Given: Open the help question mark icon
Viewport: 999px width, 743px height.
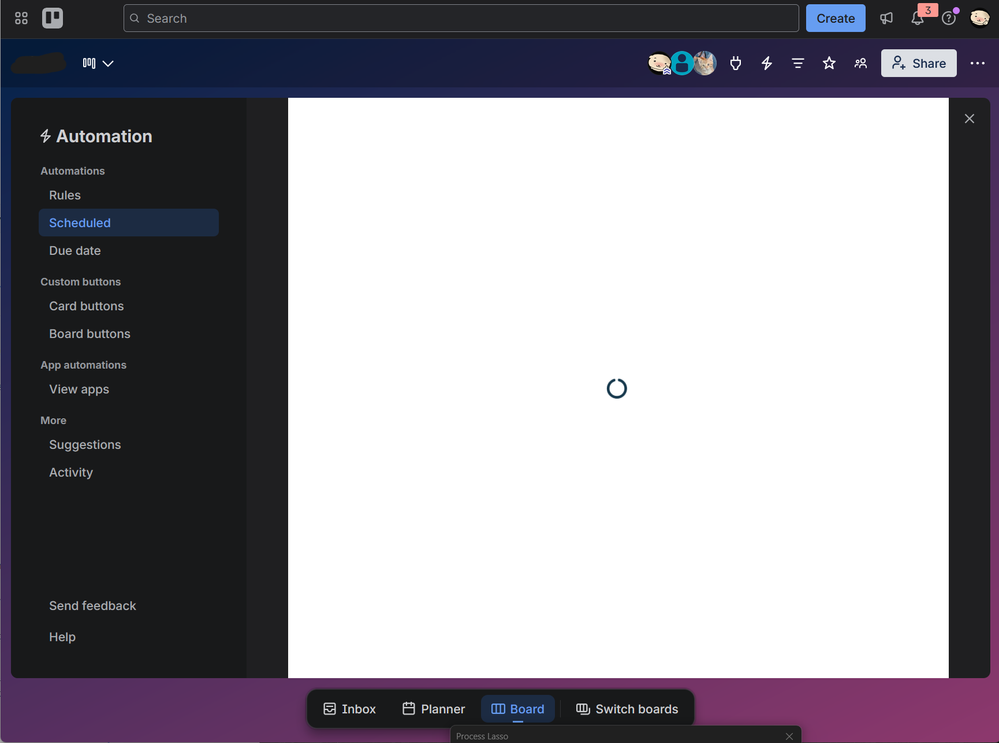Looking at the screenshot, I should [x=949, y=18].
